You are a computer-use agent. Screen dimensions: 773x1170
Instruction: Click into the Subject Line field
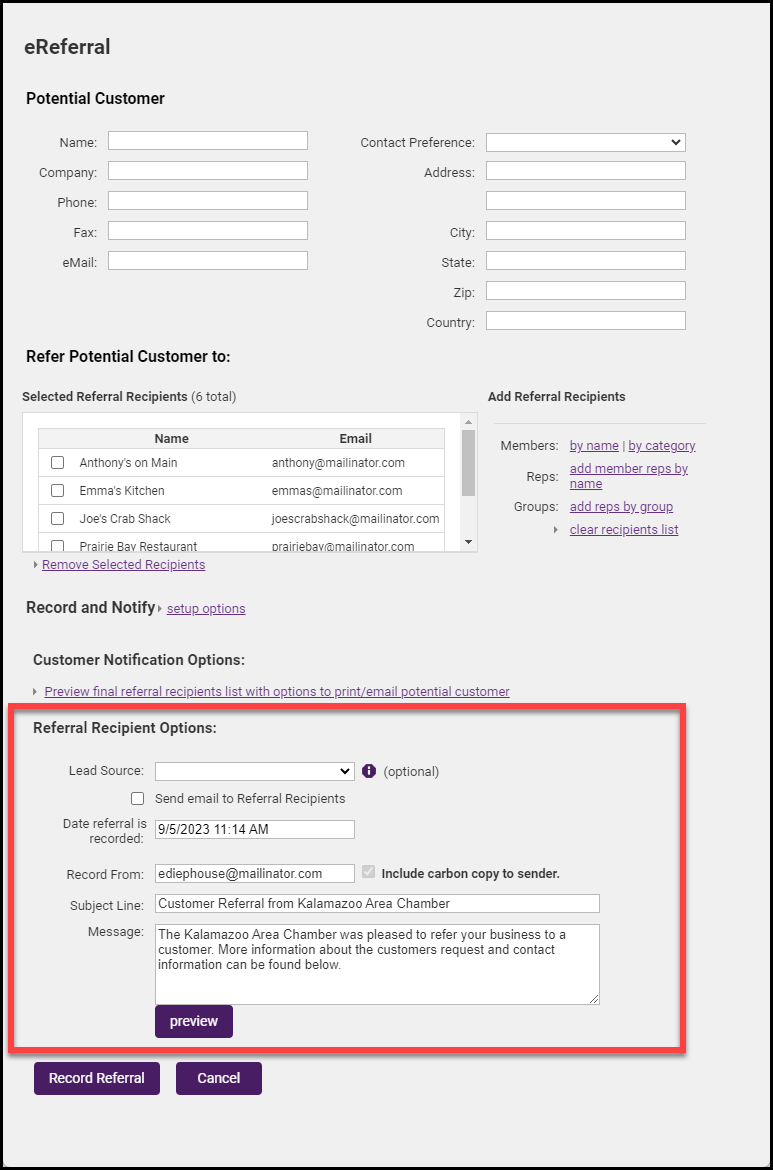click(377, 904)
